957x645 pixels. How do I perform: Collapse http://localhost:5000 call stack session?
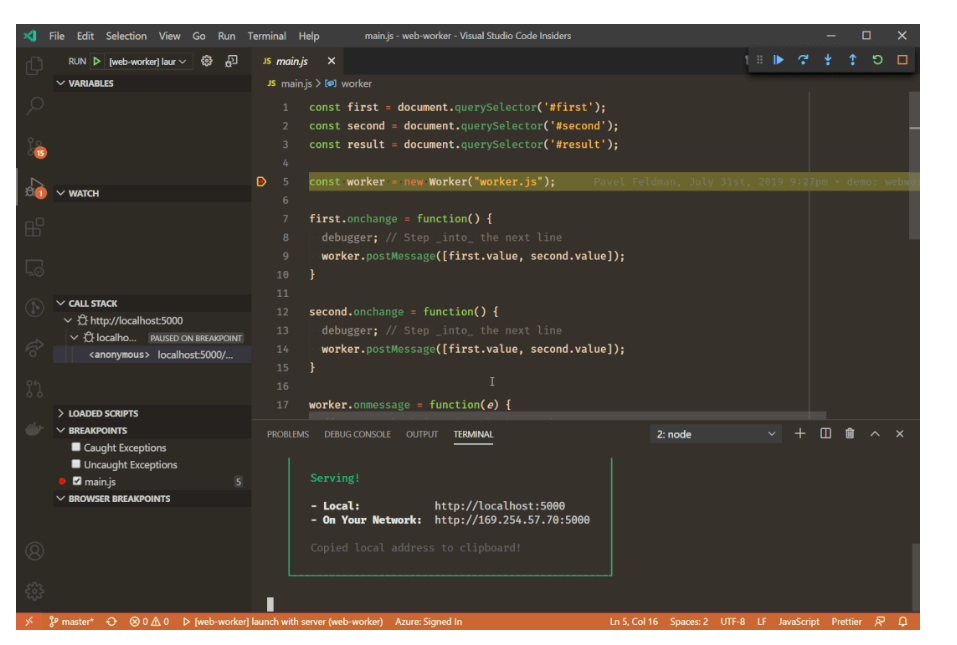click(x=68, y=320)
